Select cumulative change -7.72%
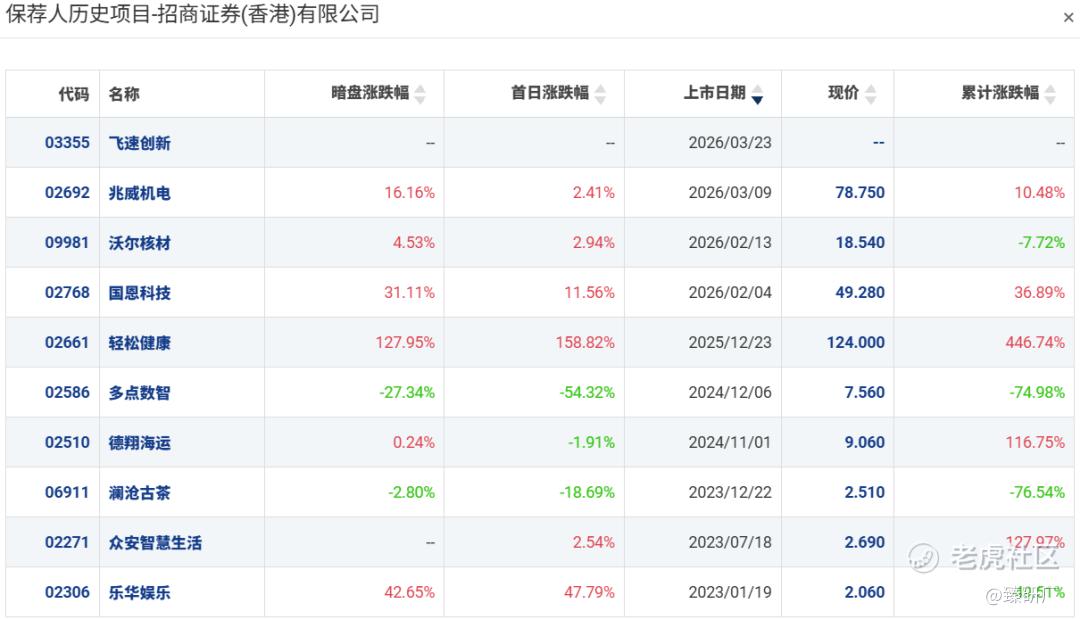Image resolution: width=1080 pixels, height=620 pixels. [x=1041, y=242]
